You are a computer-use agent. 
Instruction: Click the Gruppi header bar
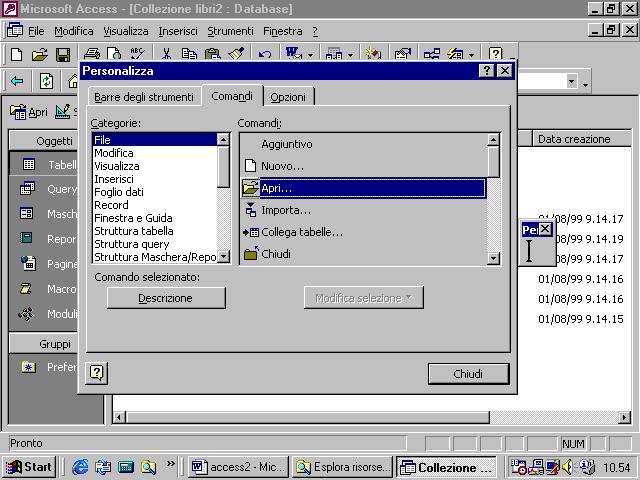[44, 344]
